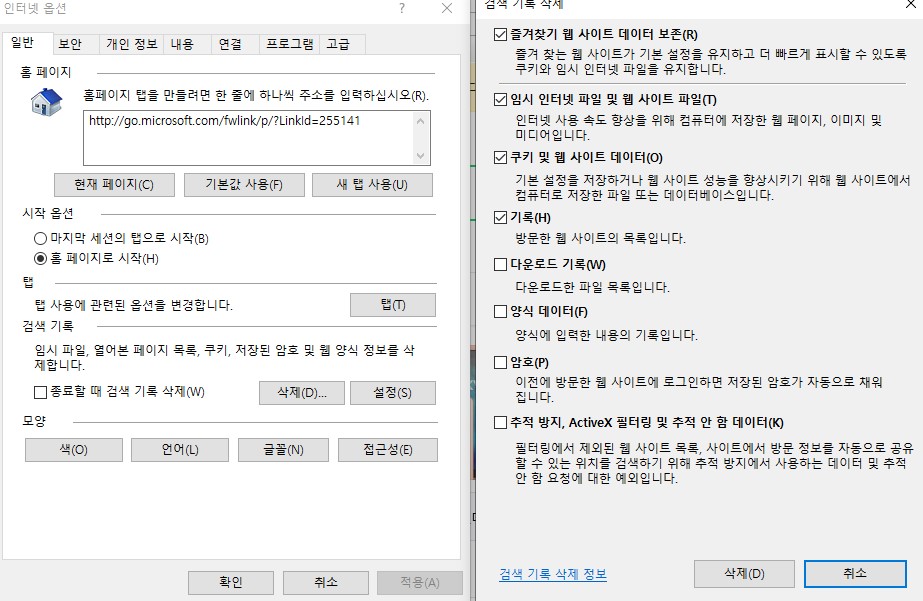Enable 다운로드 기록(W) checkbox
This screenshot has height=601, width=923.
click(500, 264)
